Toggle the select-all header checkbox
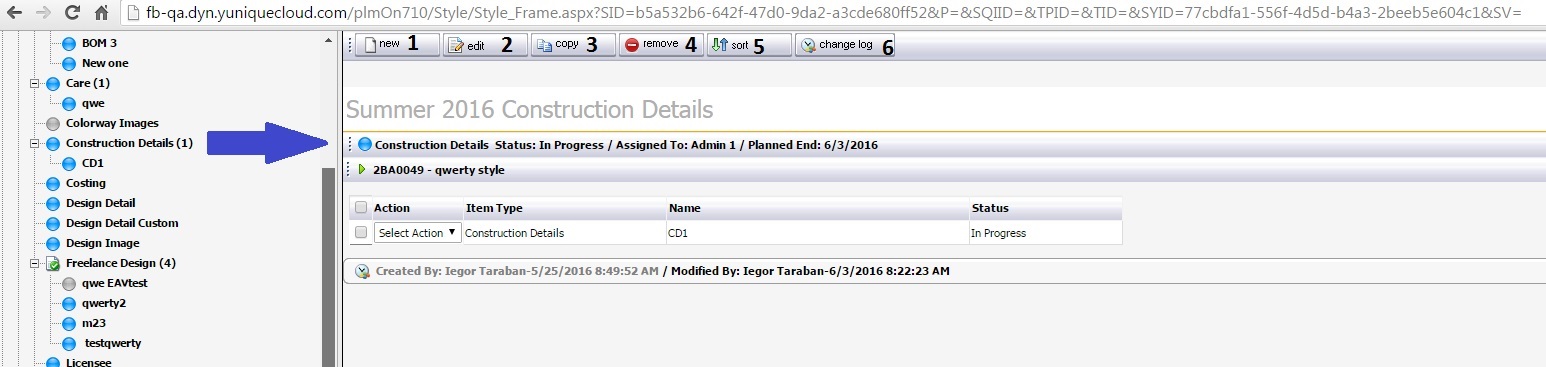Image resolution: width=1546 pixels, height=367 pixels. pyautogui.click(x=361, y=208)
